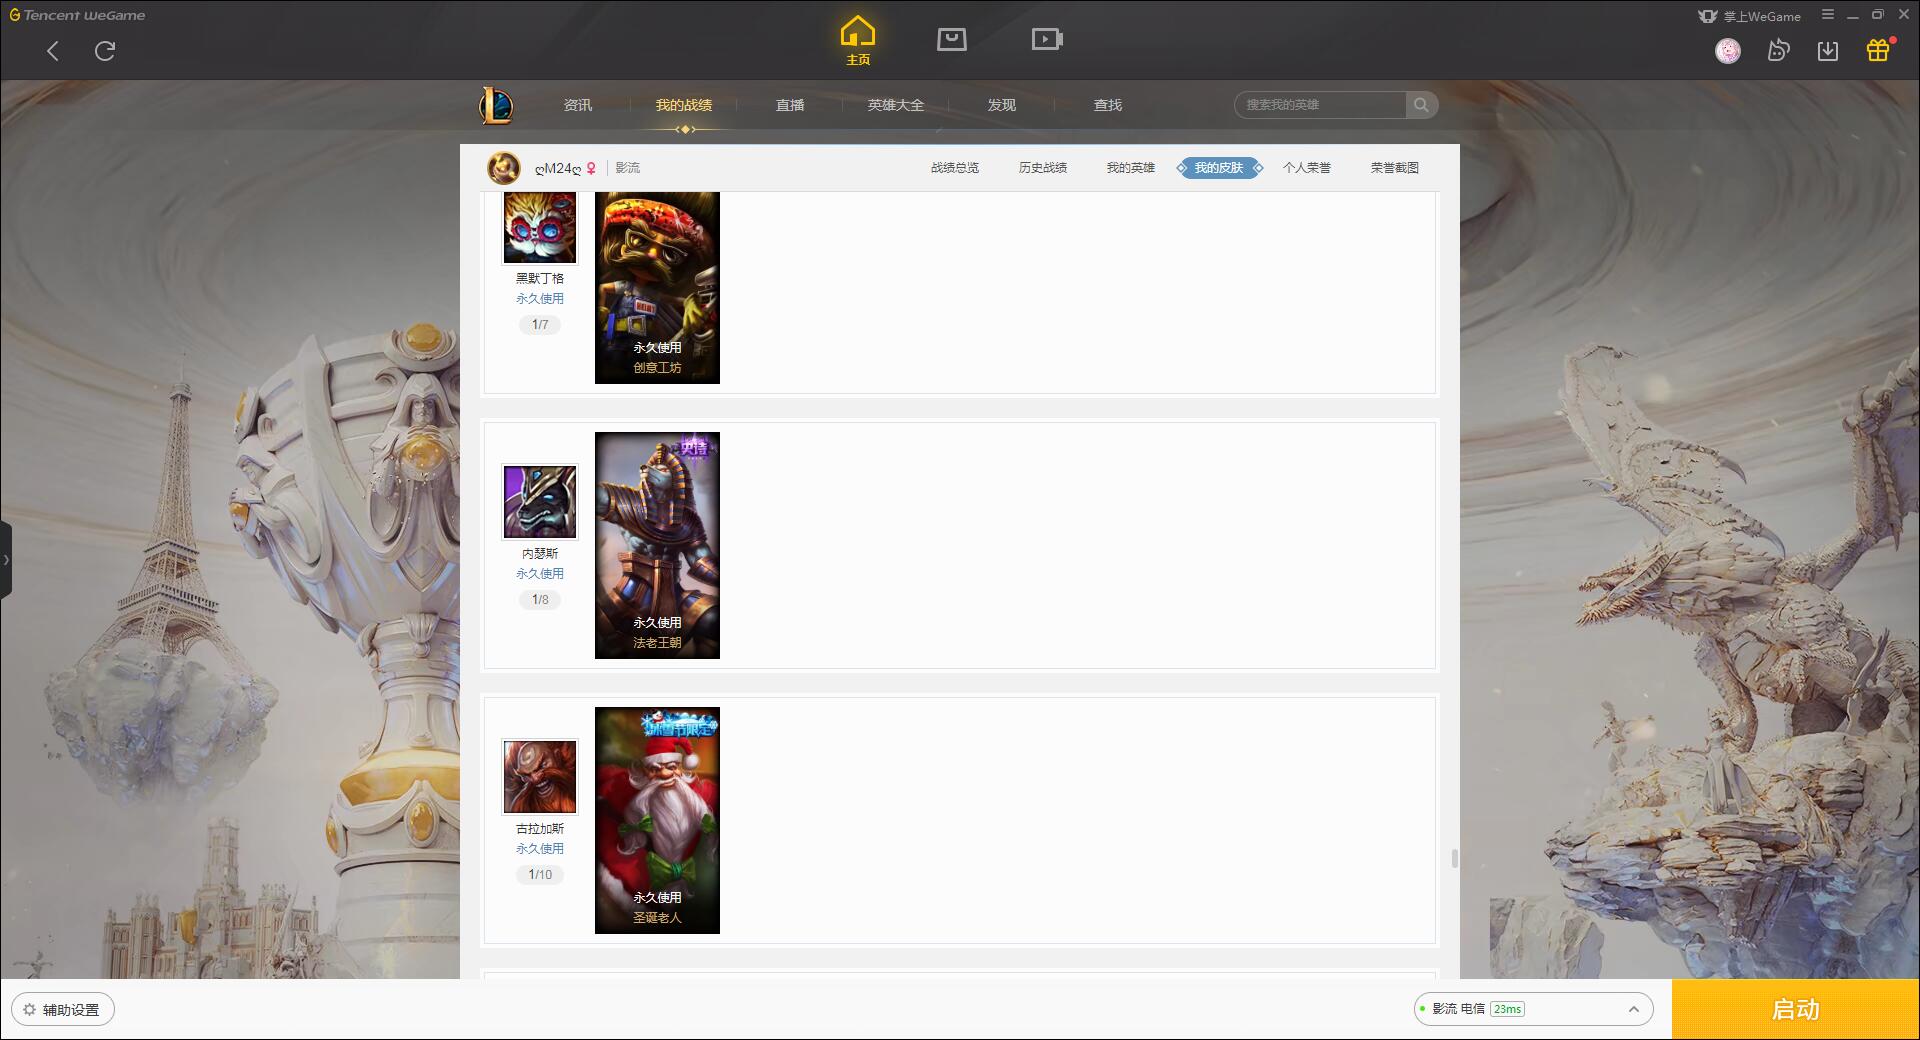The width and height of the screenshot is (1920, 1040).
Task: Click the 启动 launch button
Action: (1796, 1010)
